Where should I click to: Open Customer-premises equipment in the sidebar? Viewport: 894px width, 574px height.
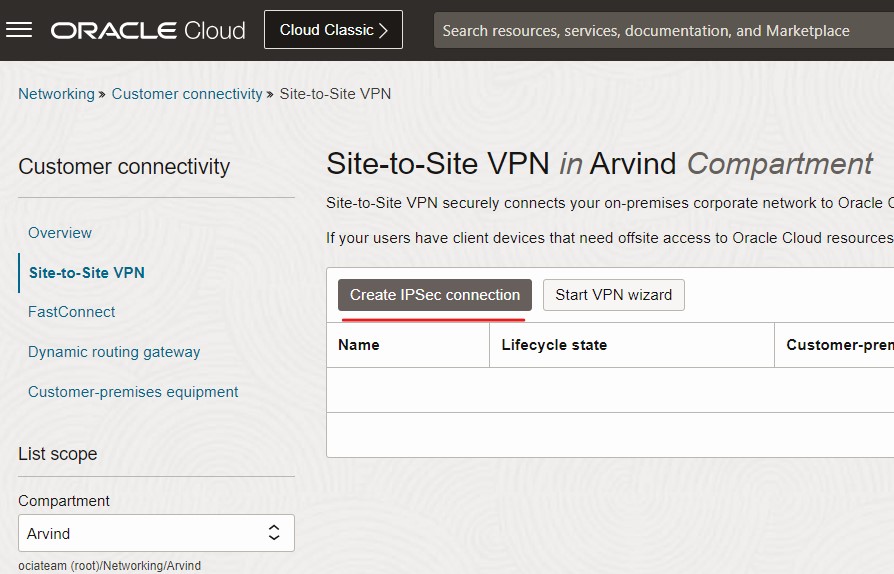[x=133, y=392]
